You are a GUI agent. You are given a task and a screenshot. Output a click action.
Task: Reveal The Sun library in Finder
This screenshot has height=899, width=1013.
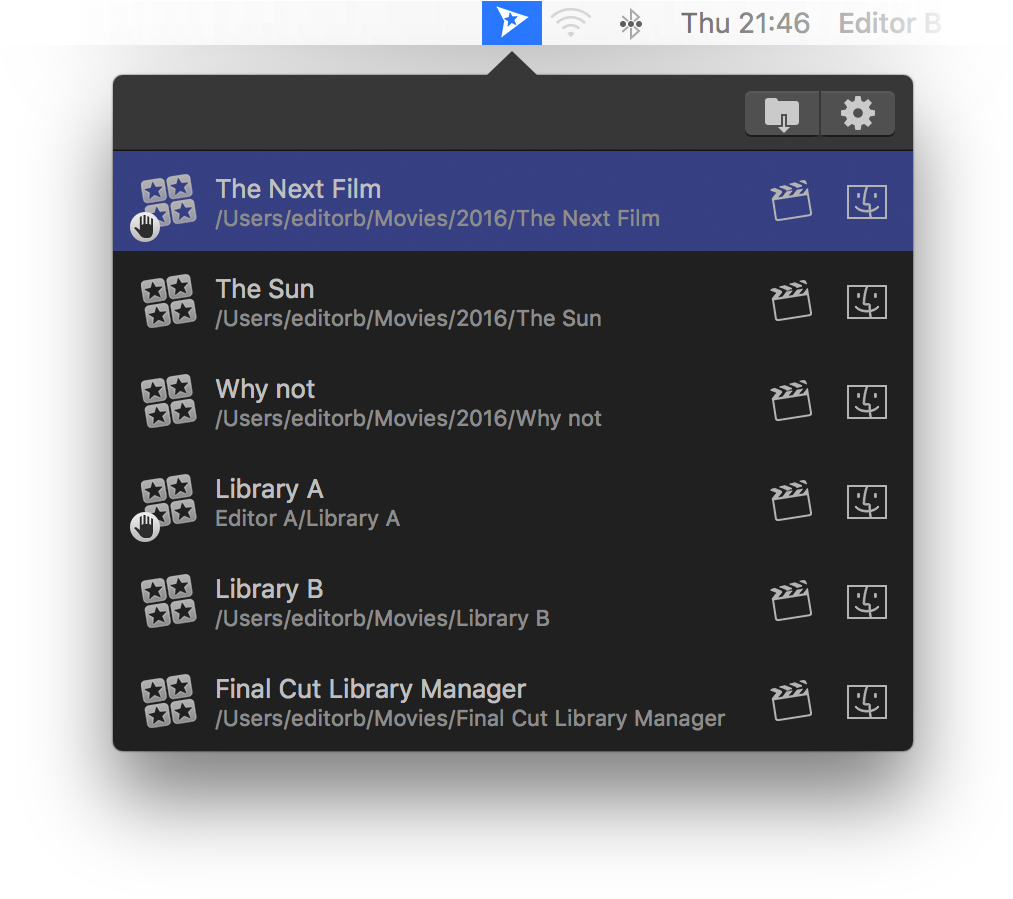pos(866,300)
